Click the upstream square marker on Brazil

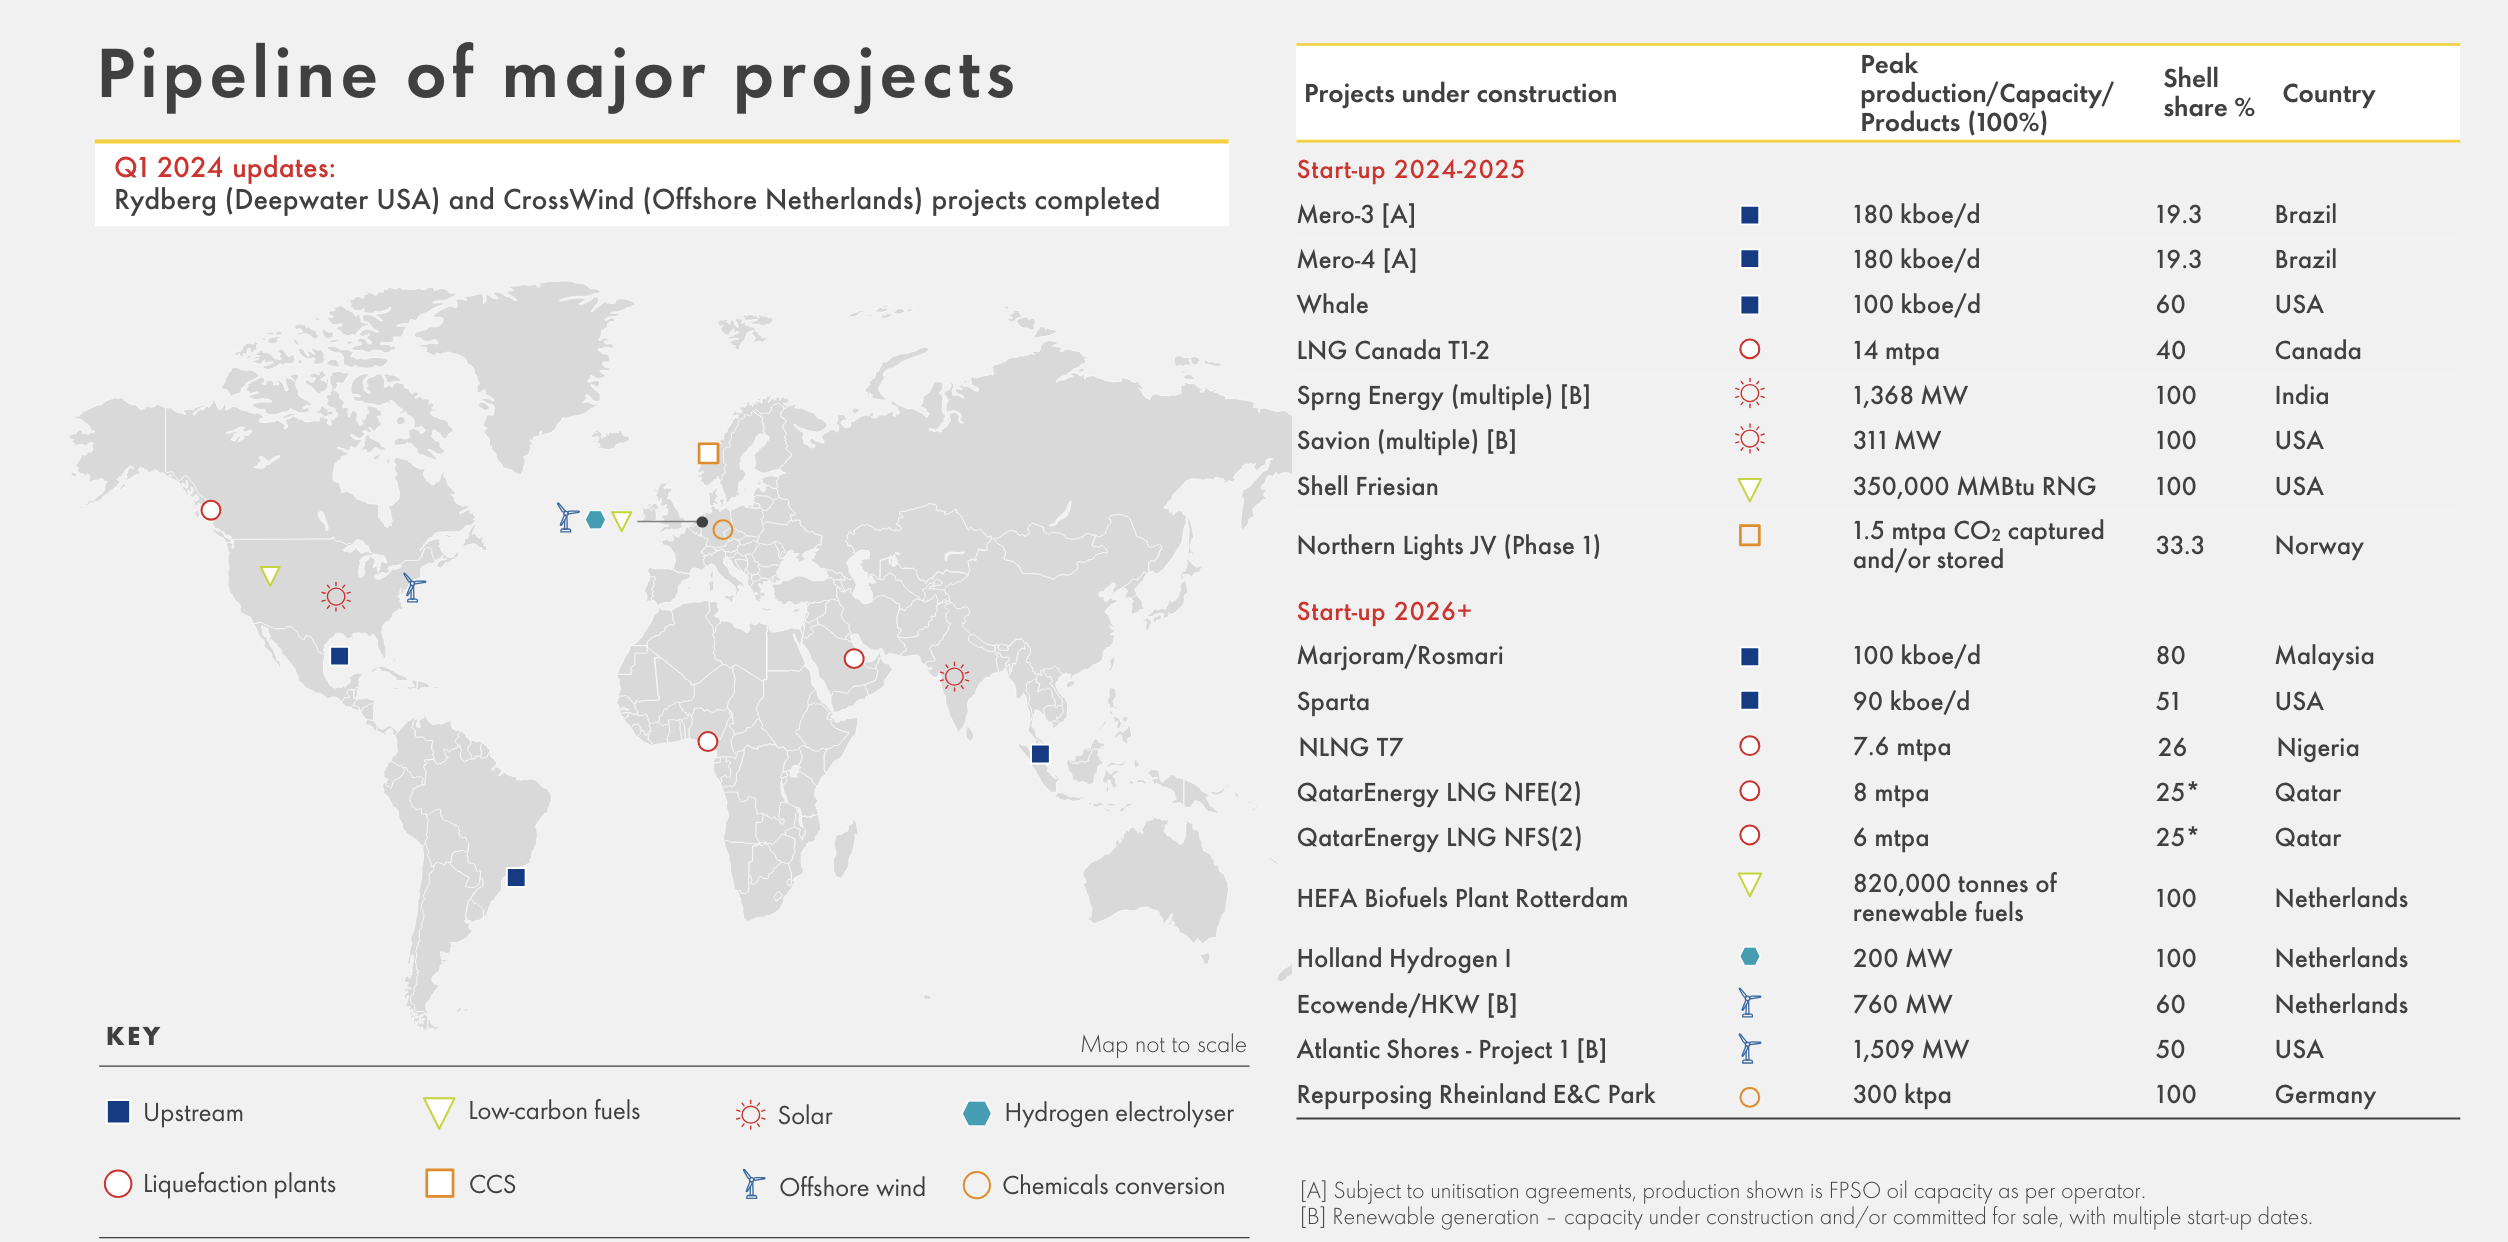(x=518, y=876)
